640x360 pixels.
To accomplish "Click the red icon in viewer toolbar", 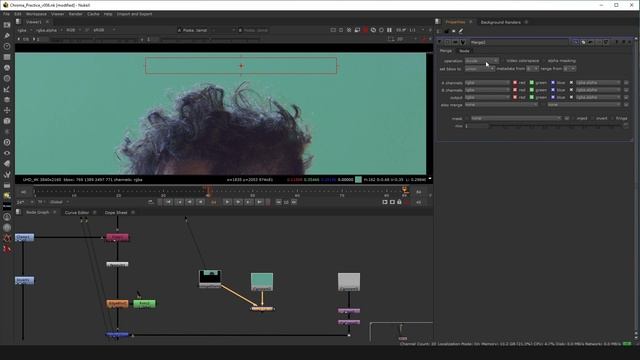I will pyautogui.click(x=365, y=30).
